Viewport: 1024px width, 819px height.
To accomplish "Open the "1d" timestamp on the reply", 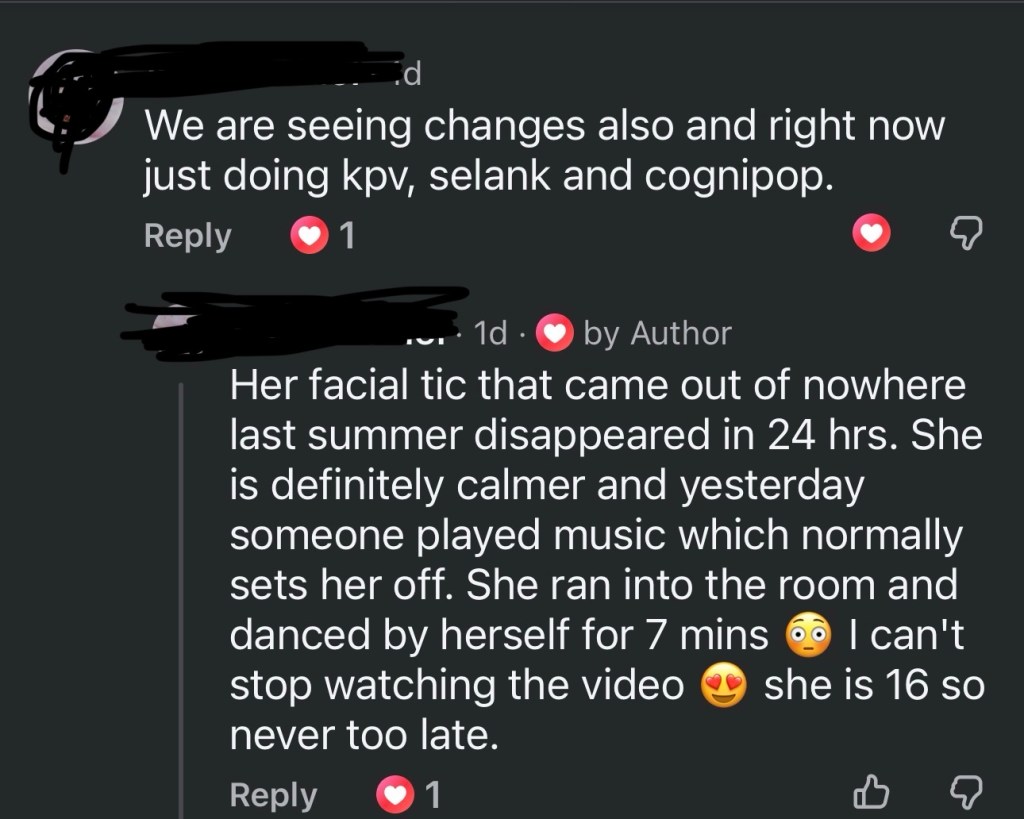I will coord(491,333).
